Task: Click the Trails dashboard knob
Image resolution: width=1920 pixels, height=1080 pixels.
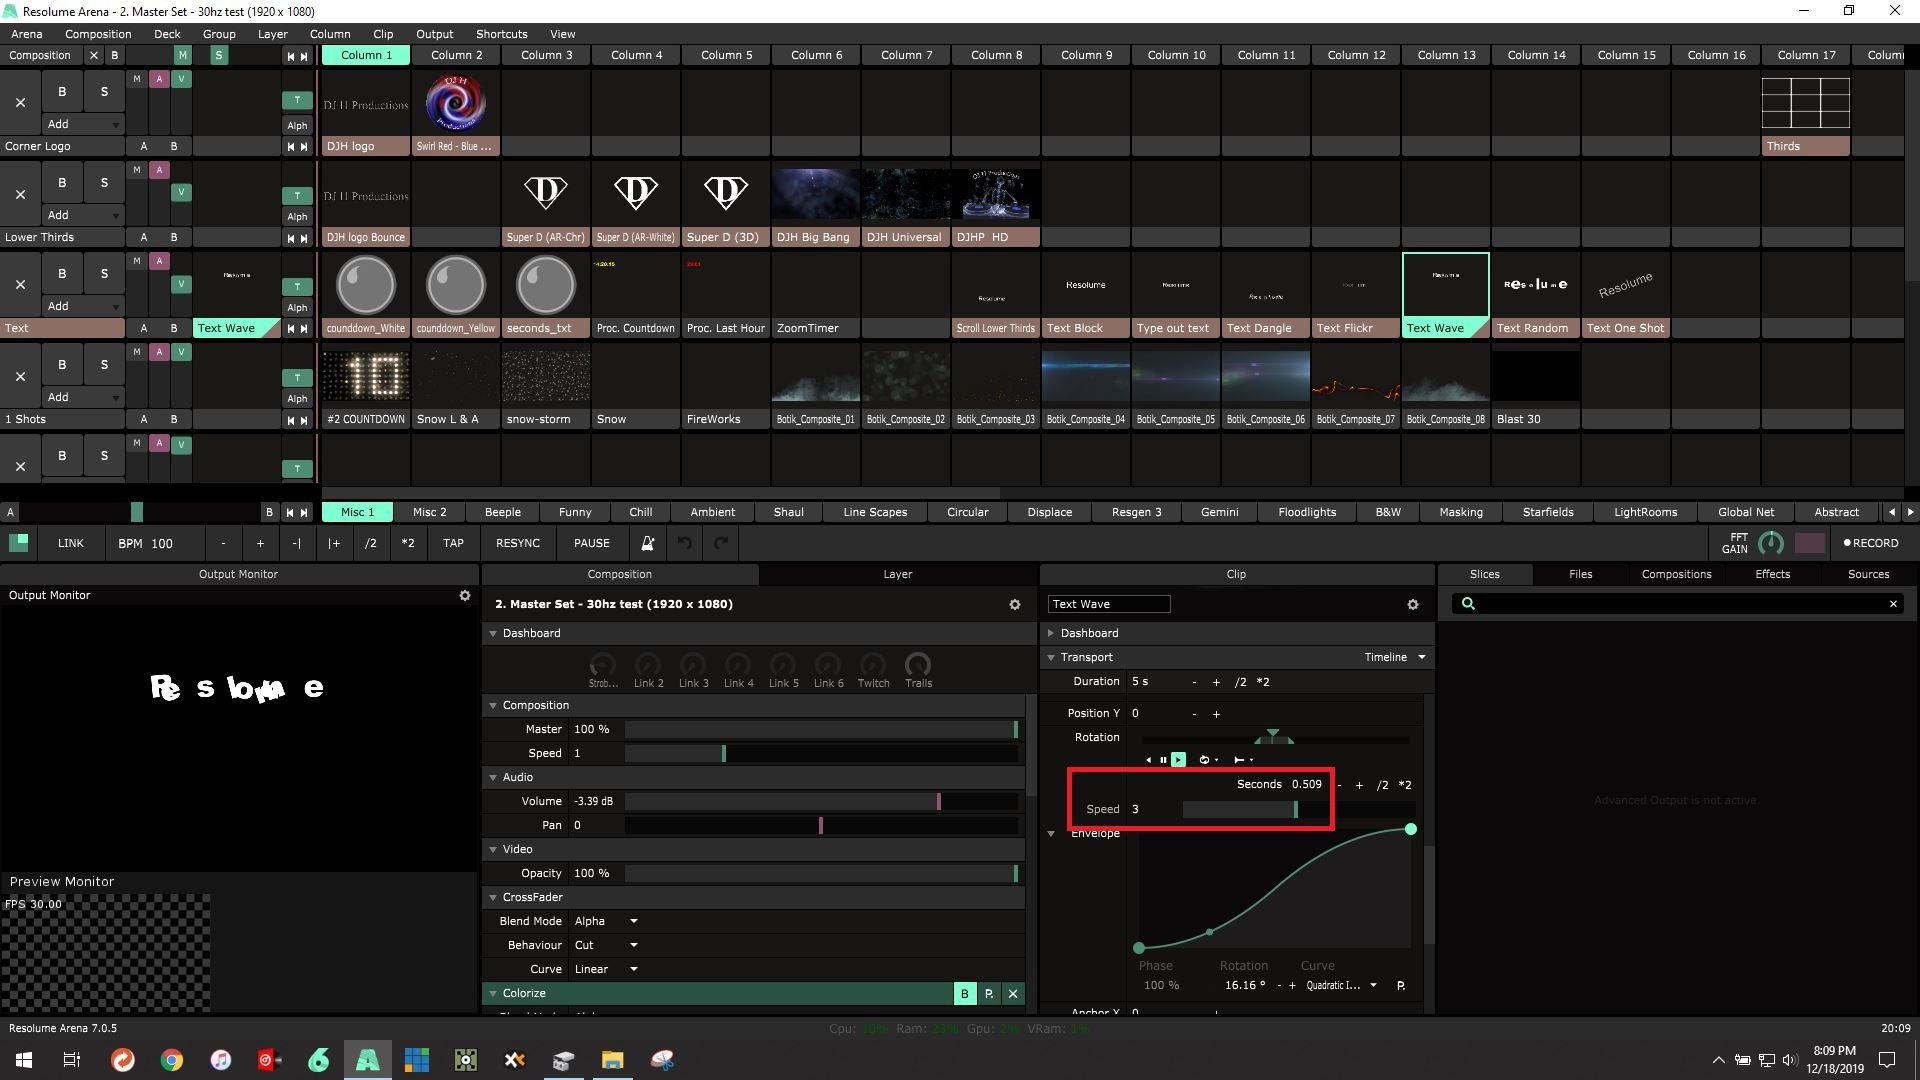Action: [x=917, y=666]
